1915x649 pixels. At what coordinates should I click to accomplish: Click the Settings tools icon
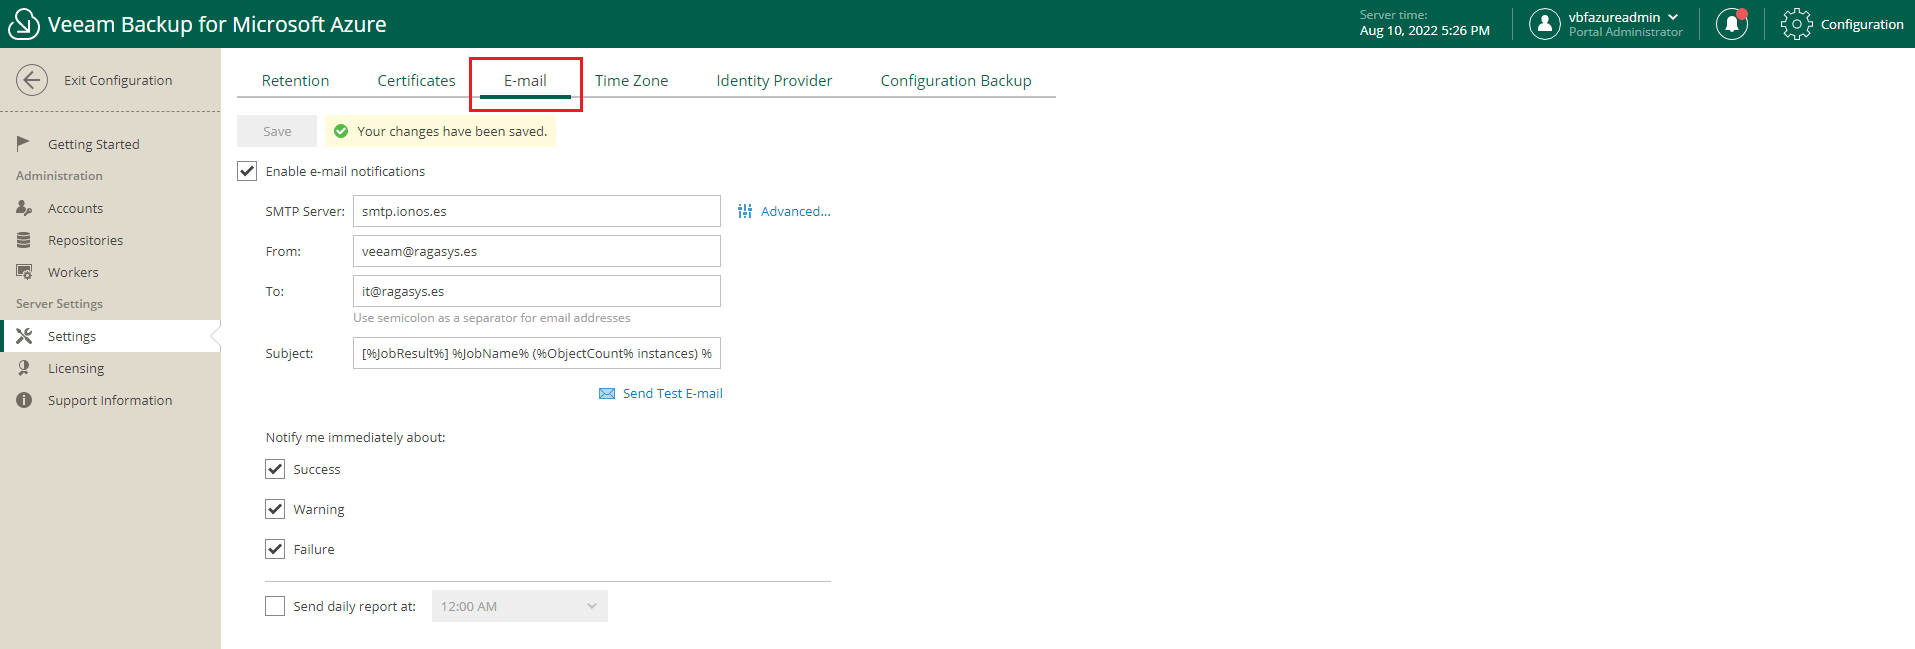tap(24, 336)
